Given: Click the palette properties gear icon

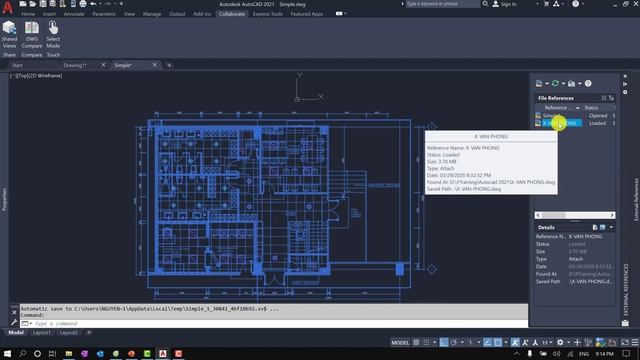Looking at the screenshot, I should (625, 92).
